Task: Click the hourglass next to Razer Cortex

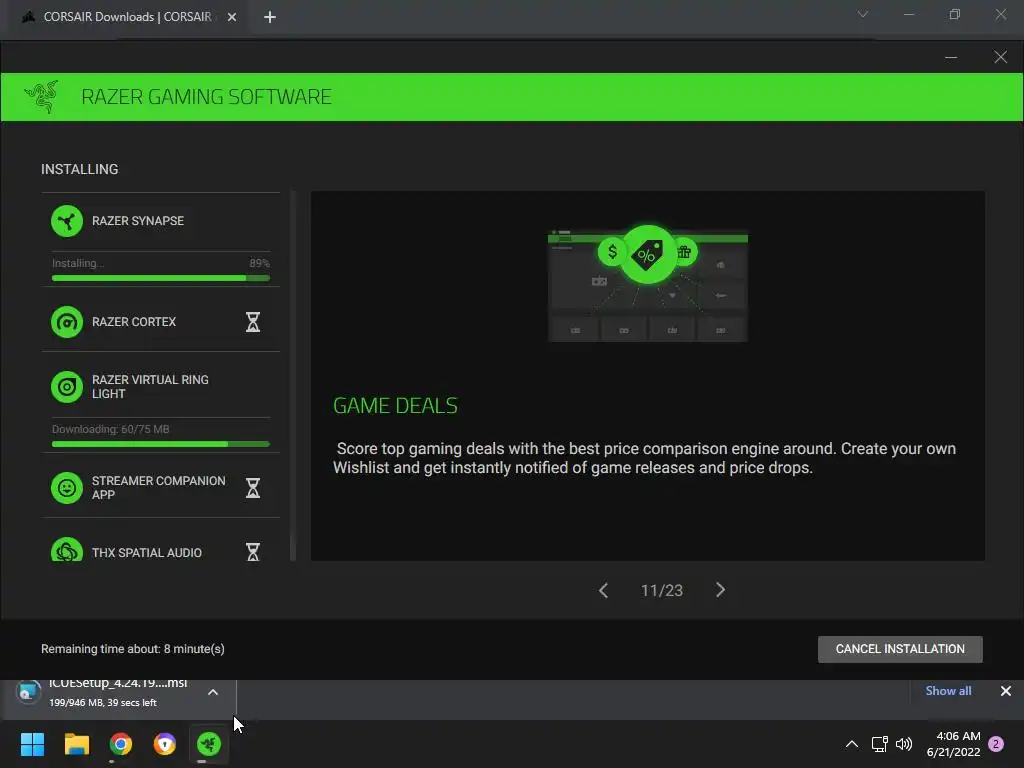Action: coord(253,322)
